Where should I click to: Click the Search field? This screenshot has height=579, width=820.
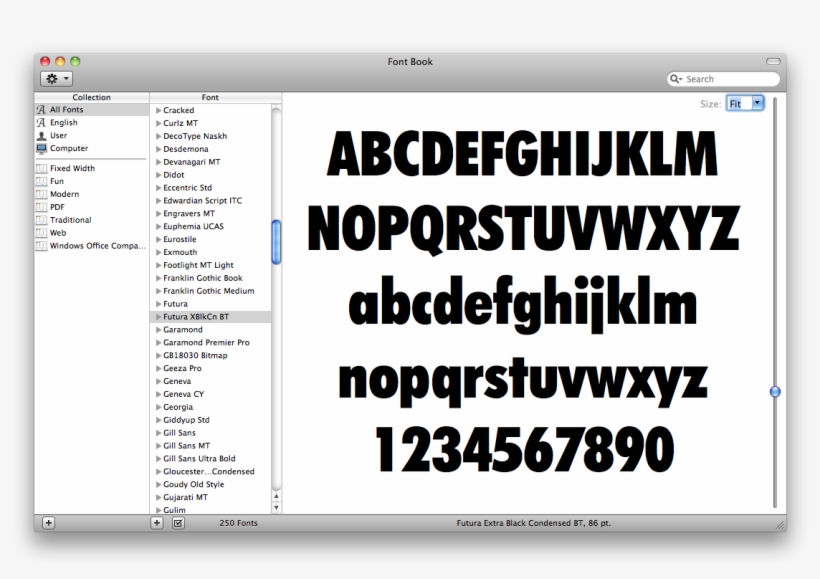(724, 78)
